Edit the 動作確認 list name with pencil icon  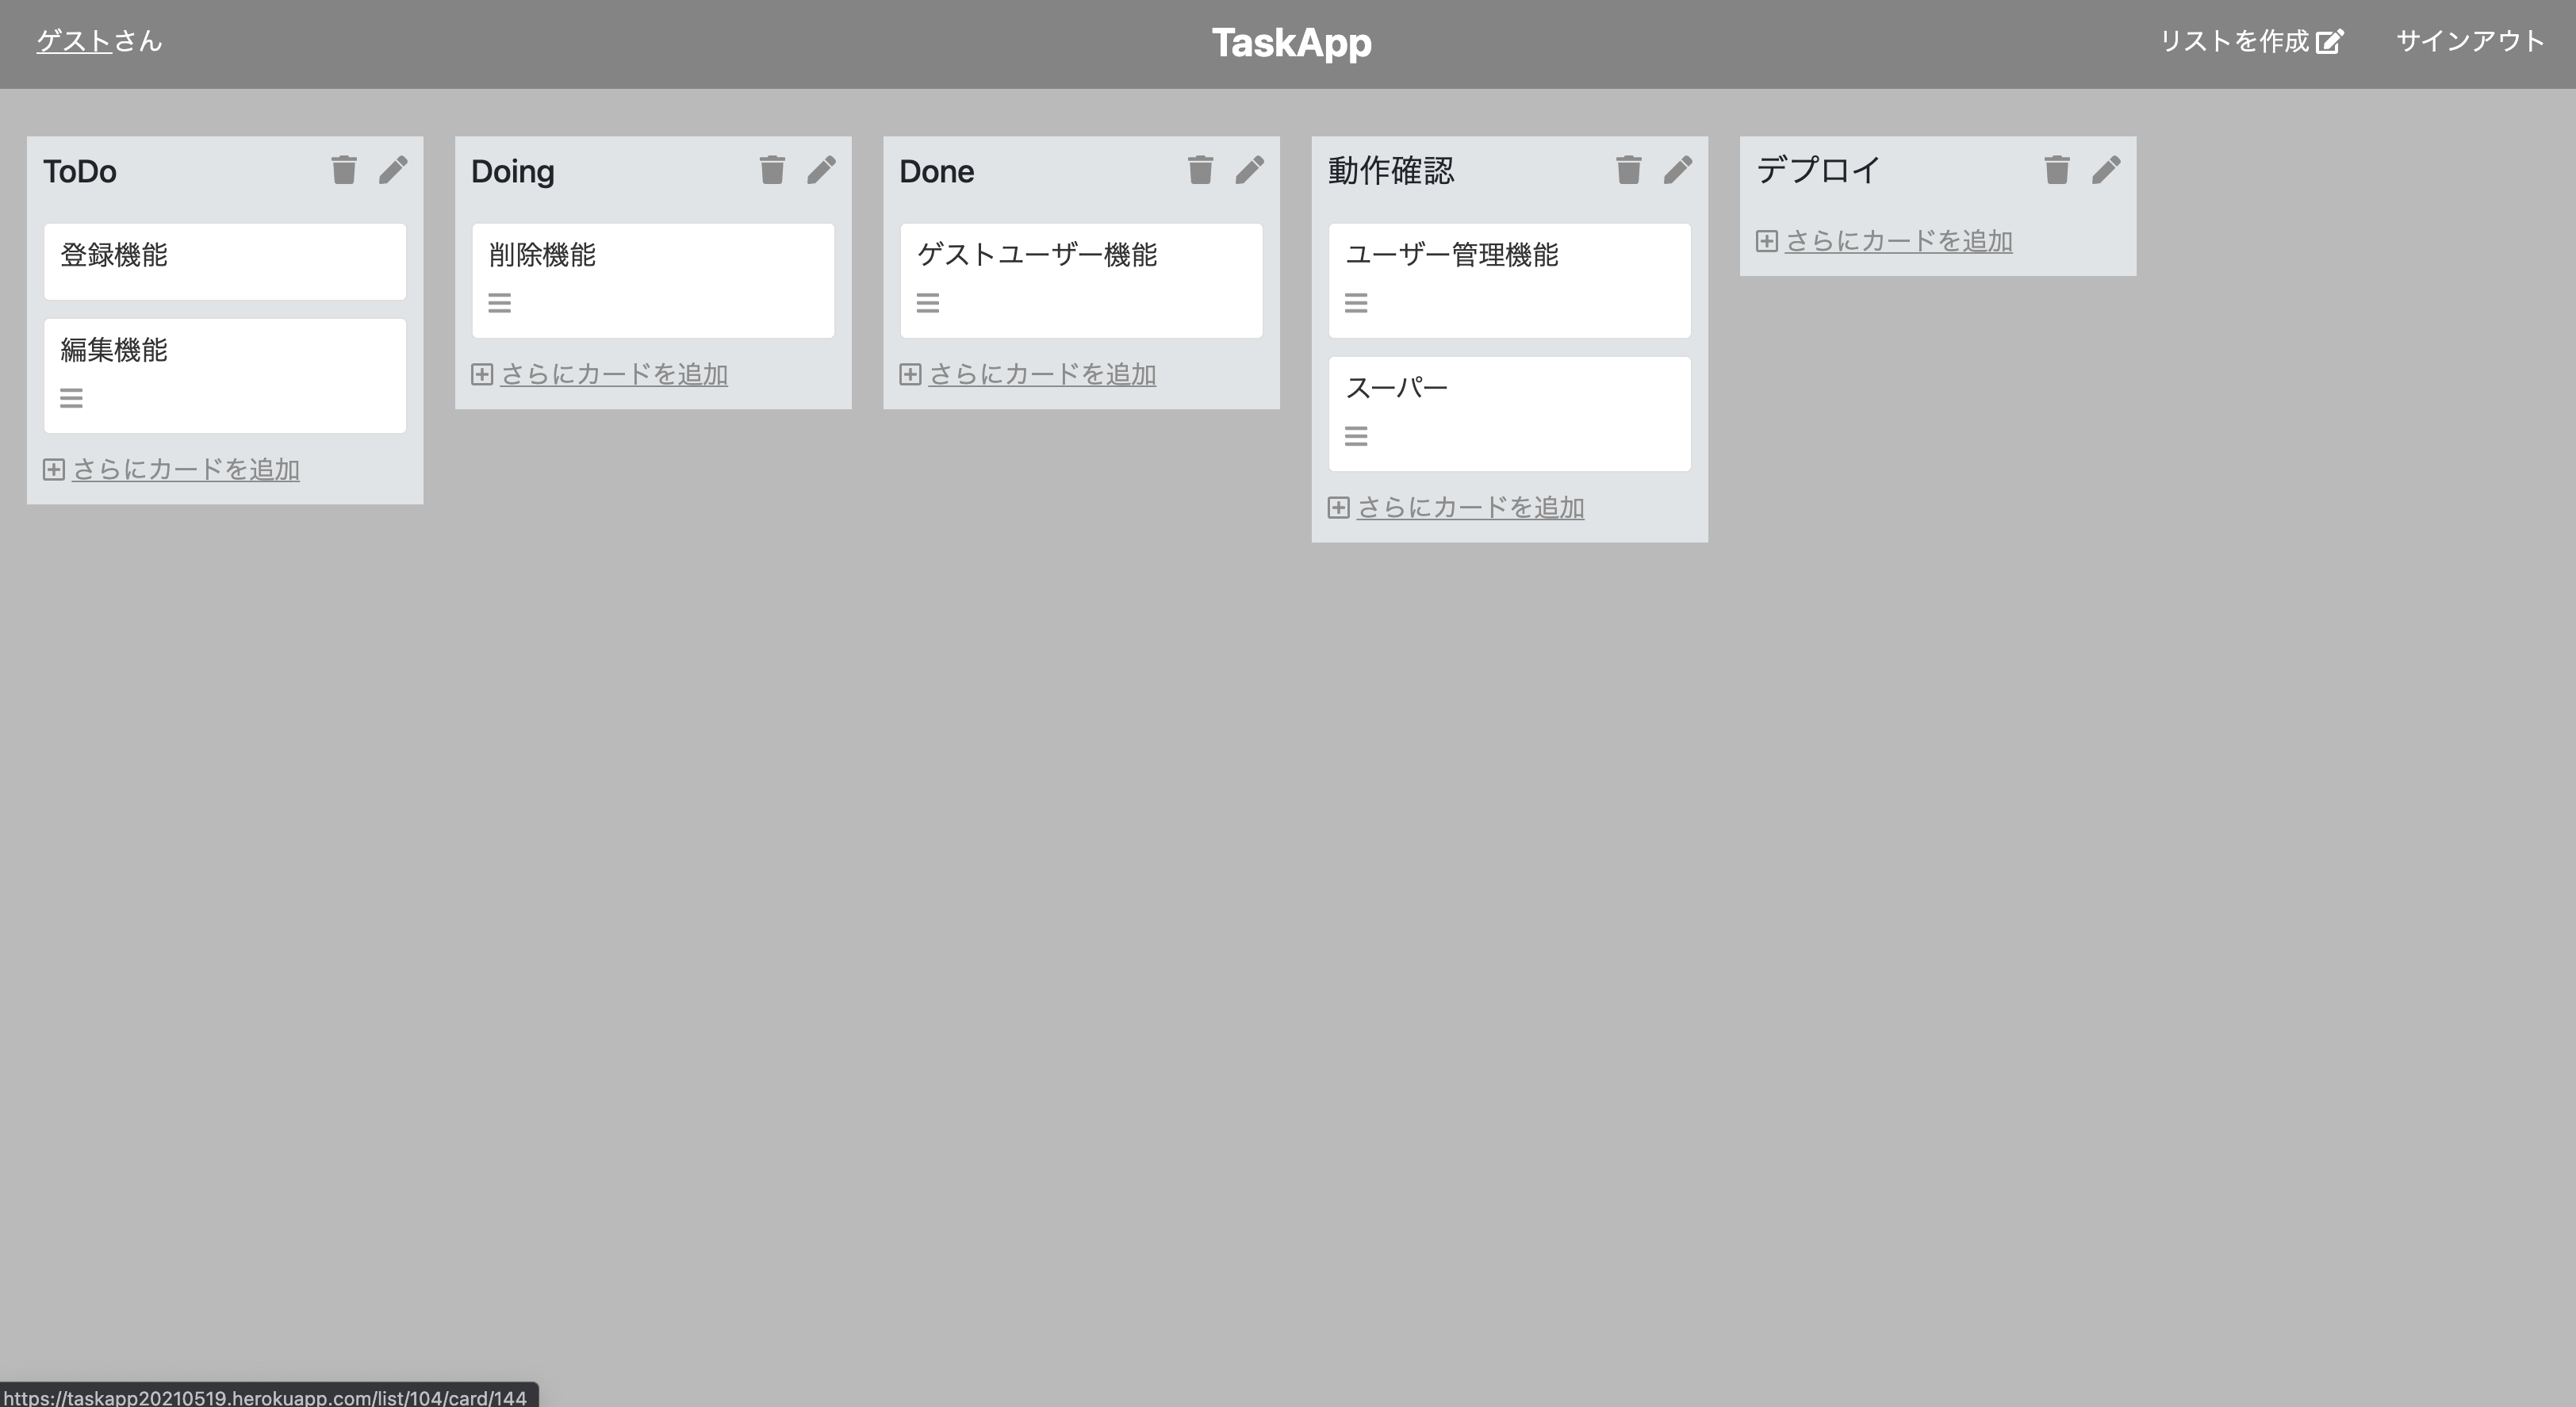[1677, 169]
